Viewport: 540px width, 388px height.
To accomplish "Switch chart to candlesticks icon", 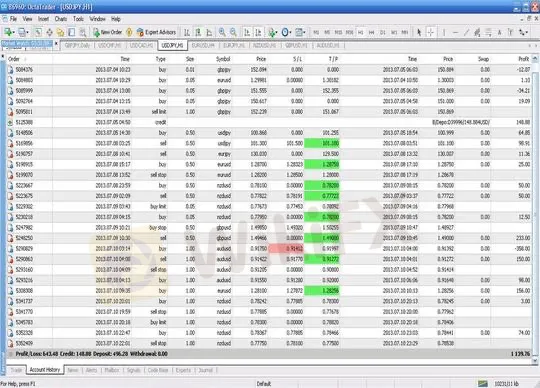I will tap(198, 32).
